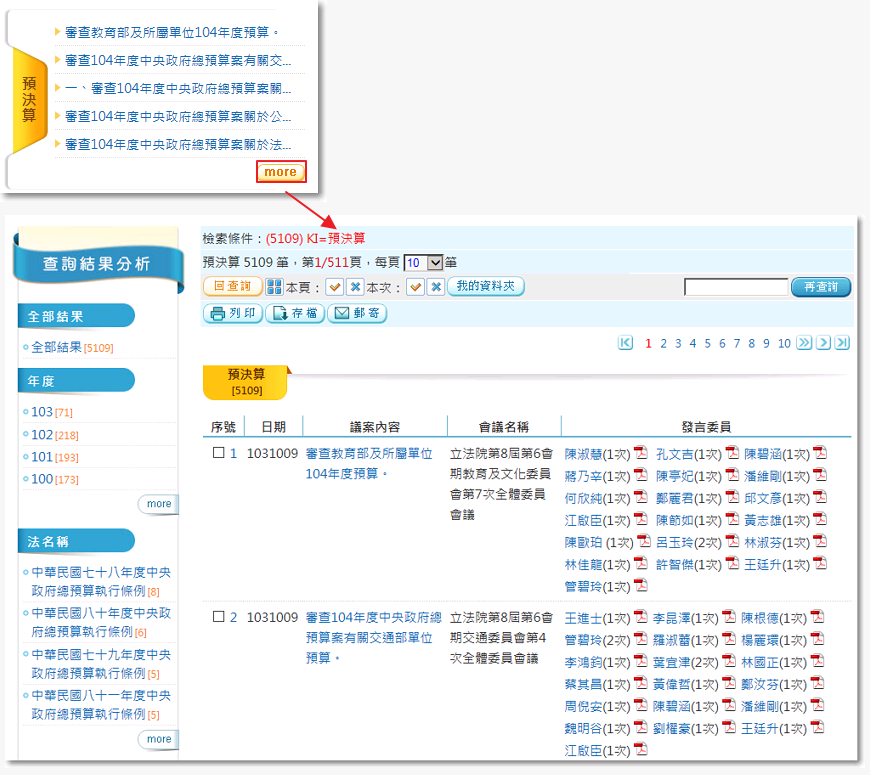Expand more years under 年度
This screenshot has height=775, width=870.
(158, 504)
